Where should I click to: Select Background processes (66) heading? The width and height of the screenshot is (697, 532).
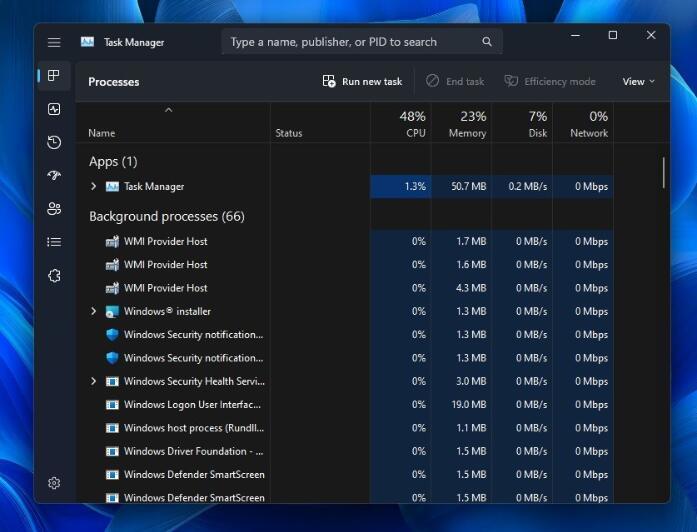[167, 216]
